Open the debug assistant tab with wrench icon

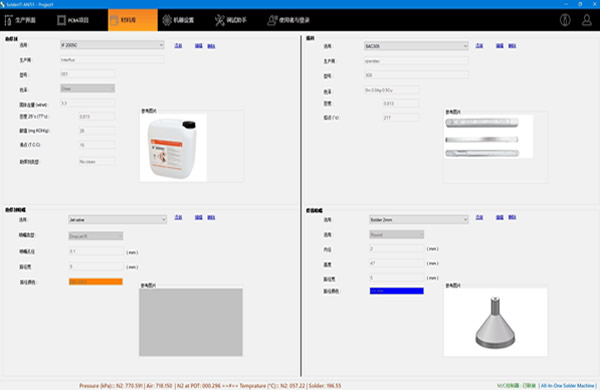230,20
